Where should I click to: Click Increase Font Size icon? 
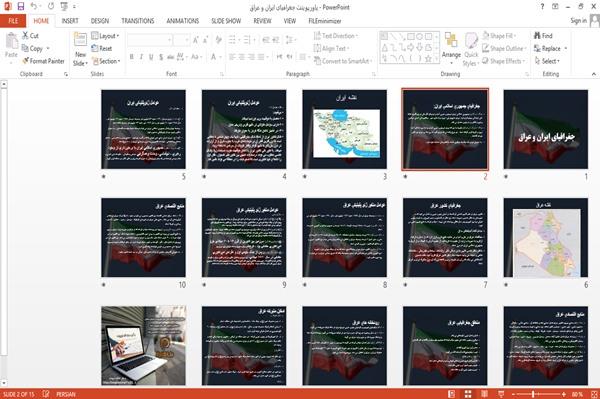point(196,40)
